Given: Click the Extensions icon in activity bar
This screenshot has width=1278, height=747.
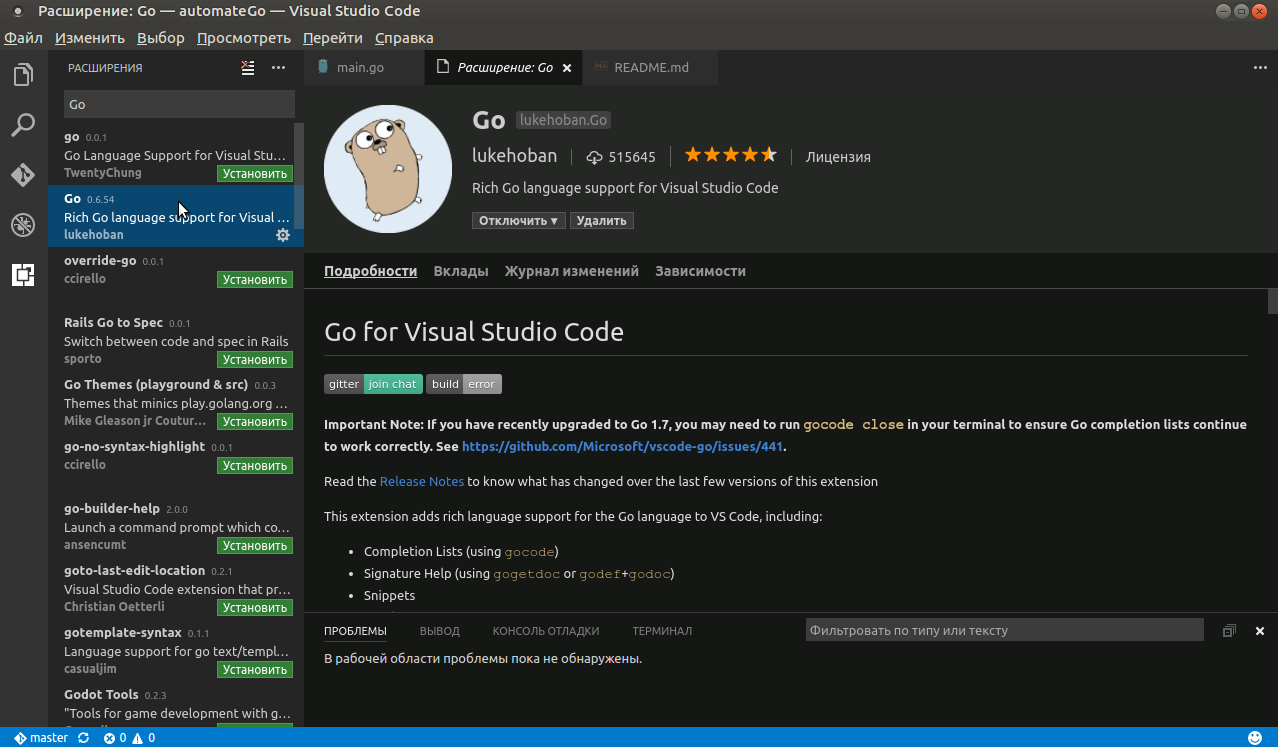Looking at the screenshot, I should click(x=23, y=275).
